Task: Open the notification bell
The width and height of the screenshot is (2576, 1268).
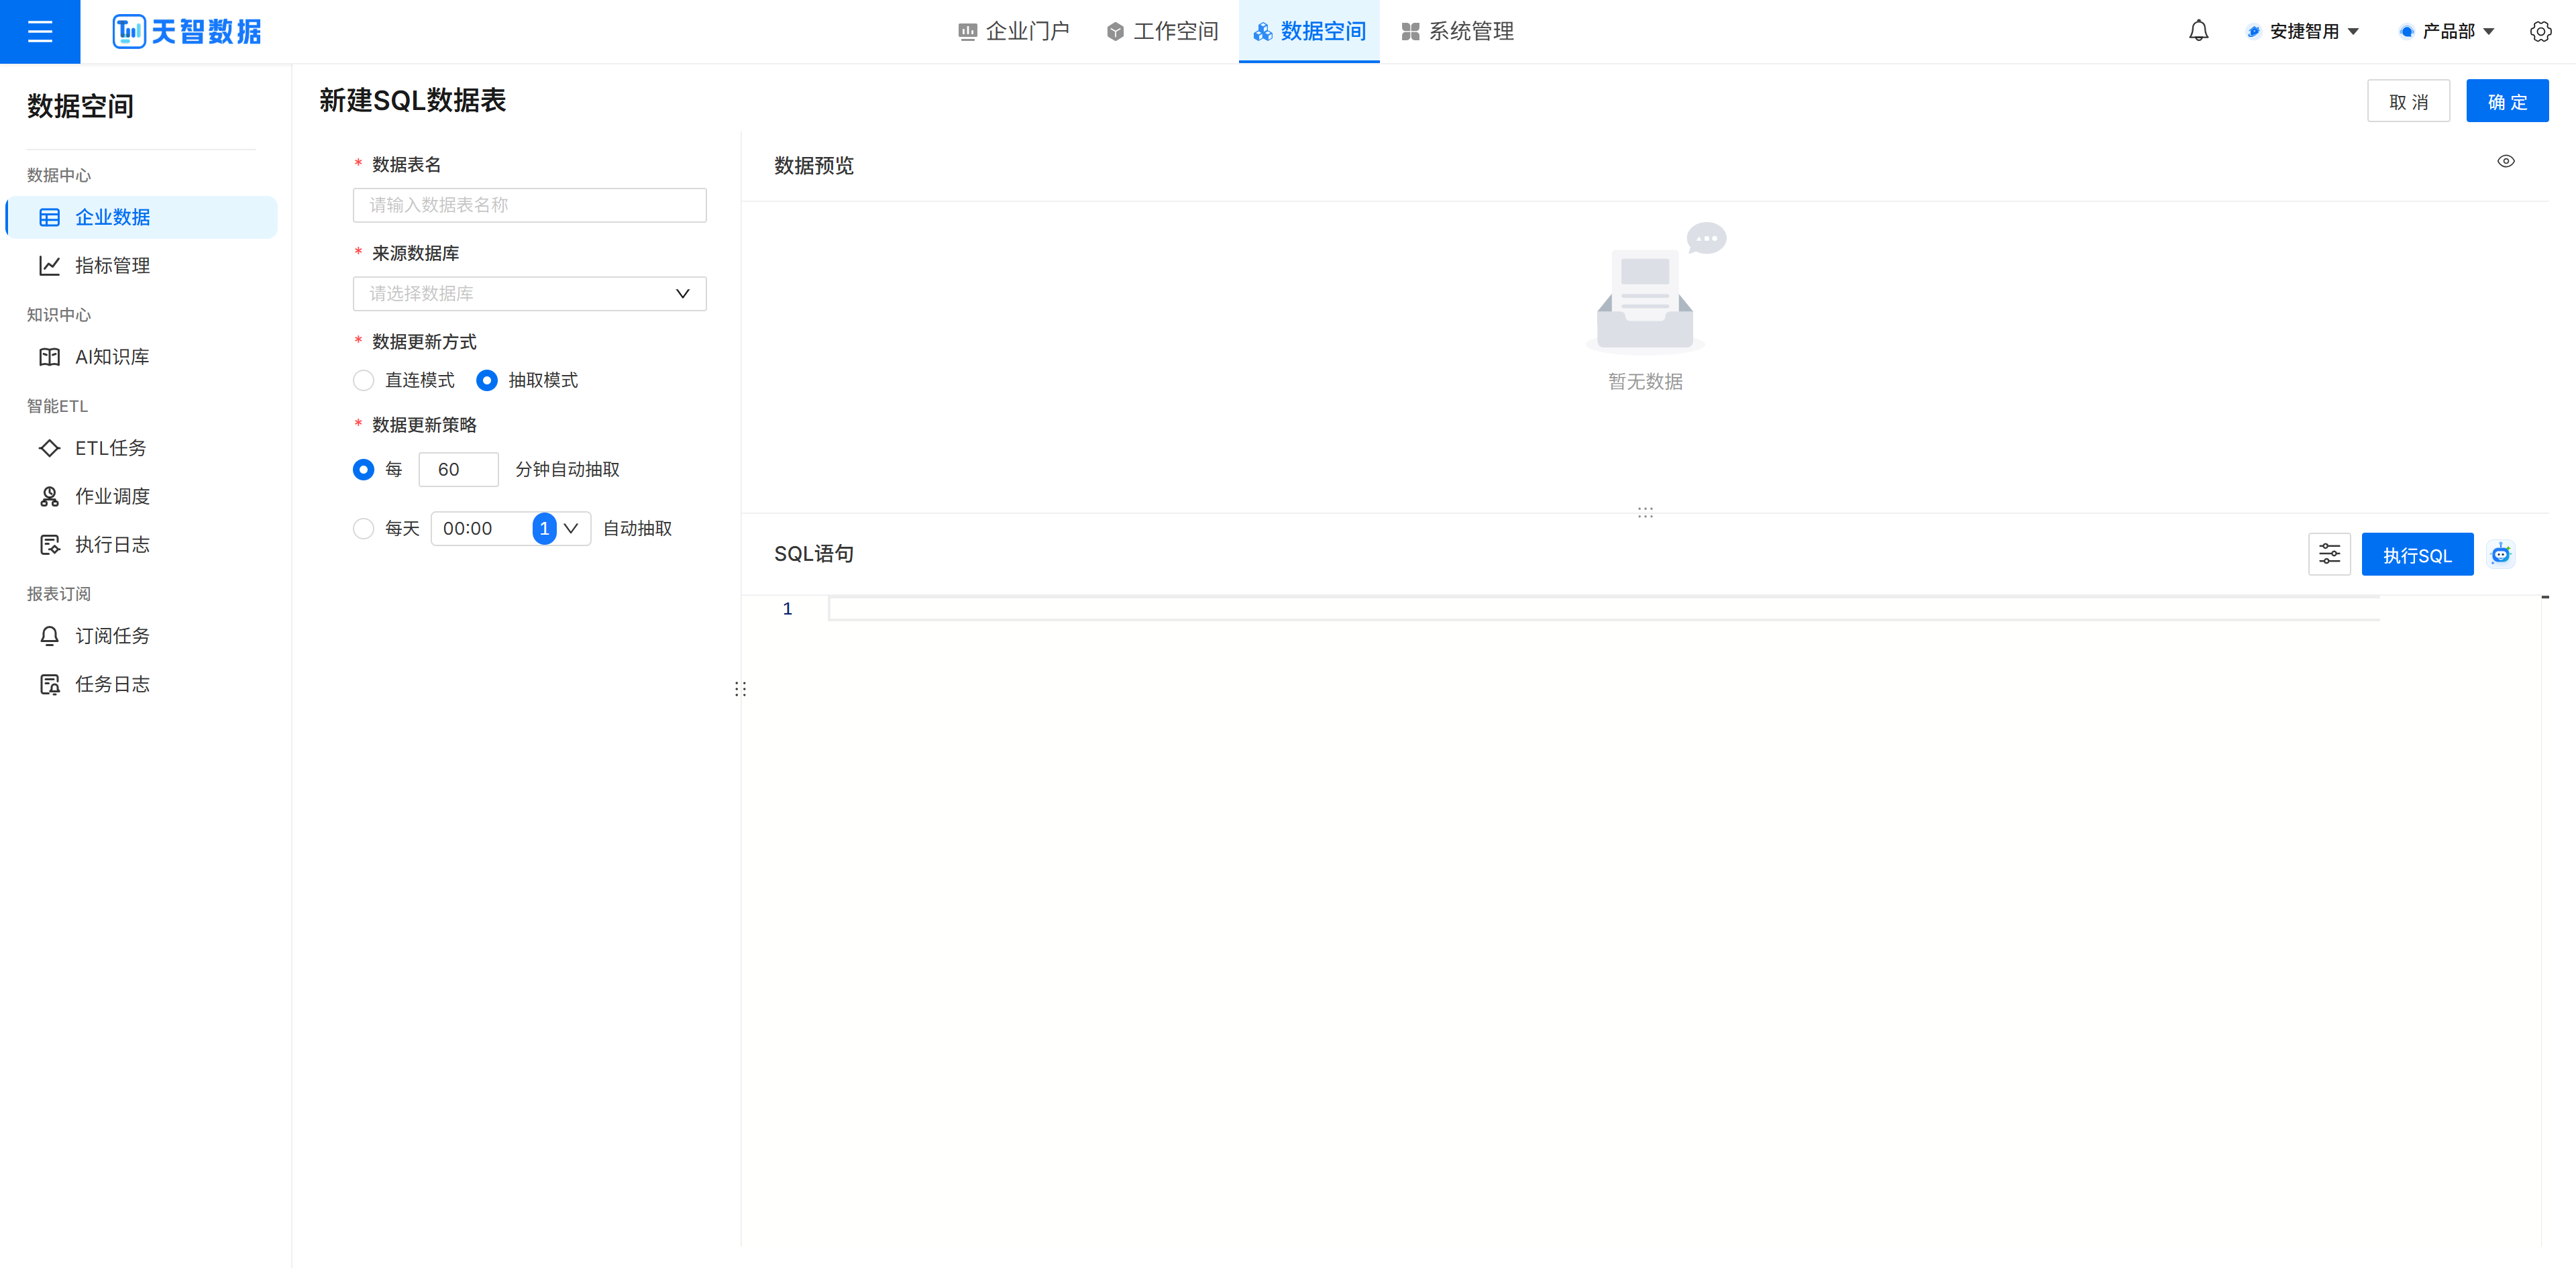Action: pyautogui.click(x=2198, y=32)
